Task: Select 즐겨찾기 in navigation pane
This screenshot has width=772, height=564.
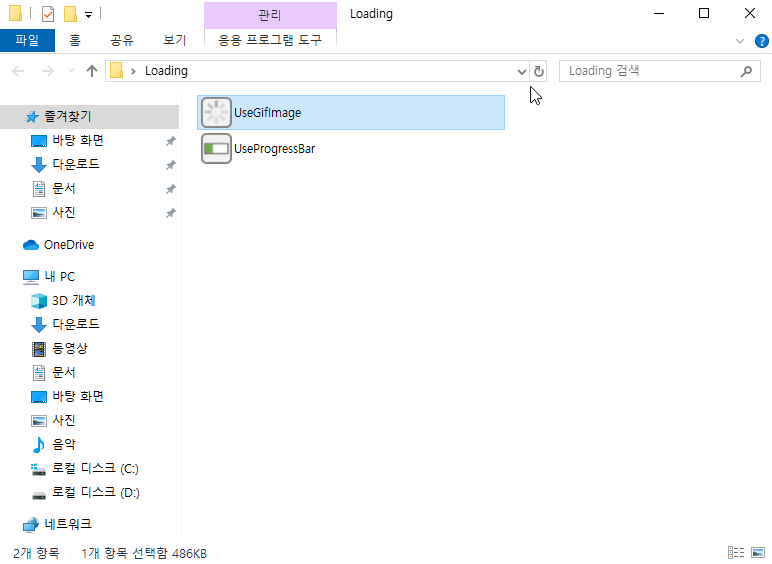Action: pyautogui.click(x=89, y=117)
